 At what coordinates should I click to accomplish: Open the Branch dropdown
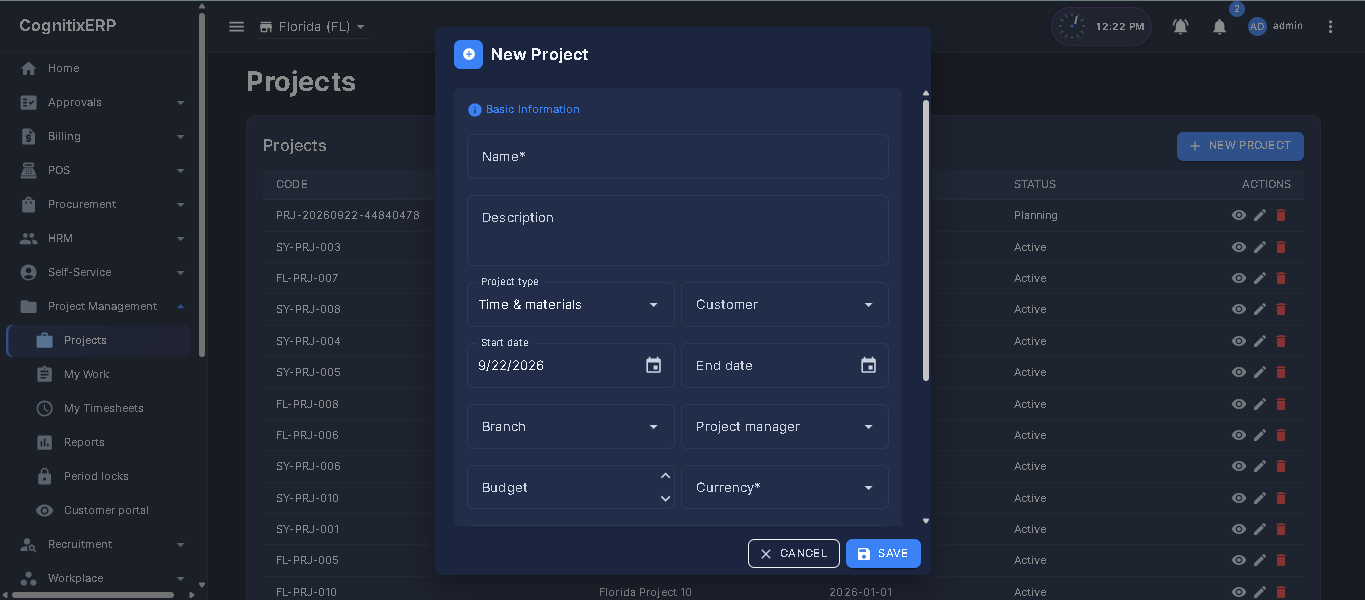coord(571,426)
